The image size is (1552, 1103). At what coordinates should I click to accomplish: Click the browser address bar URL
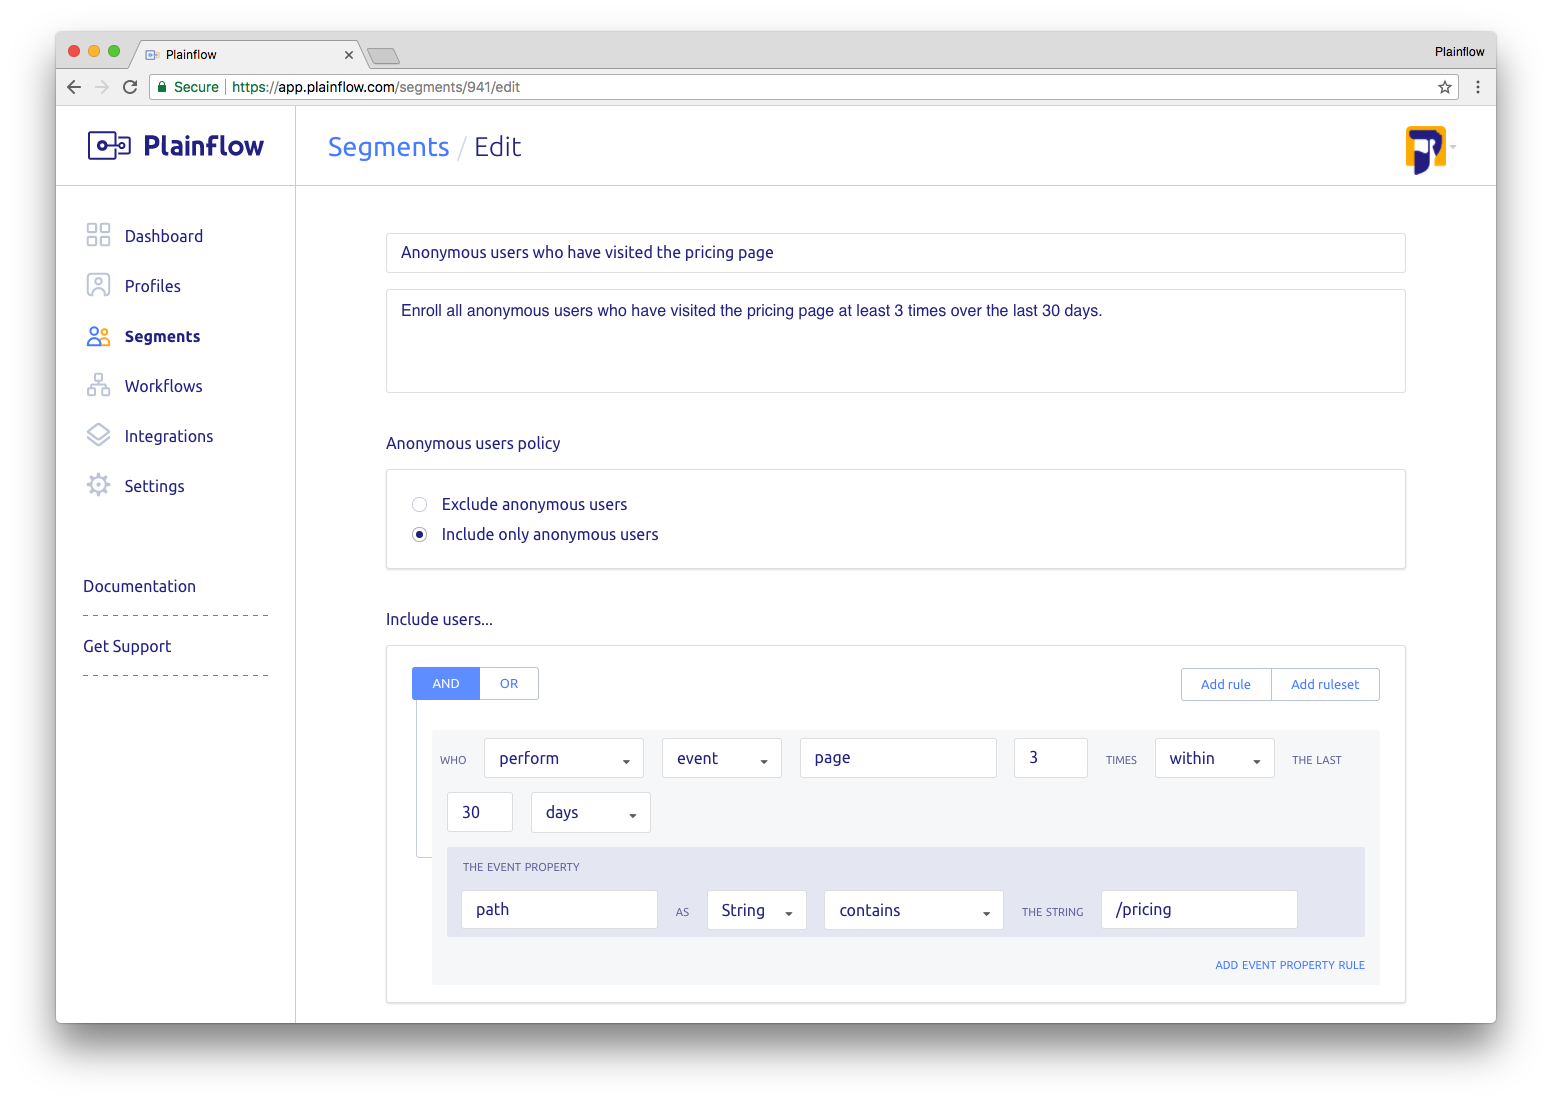click(376, 87)
